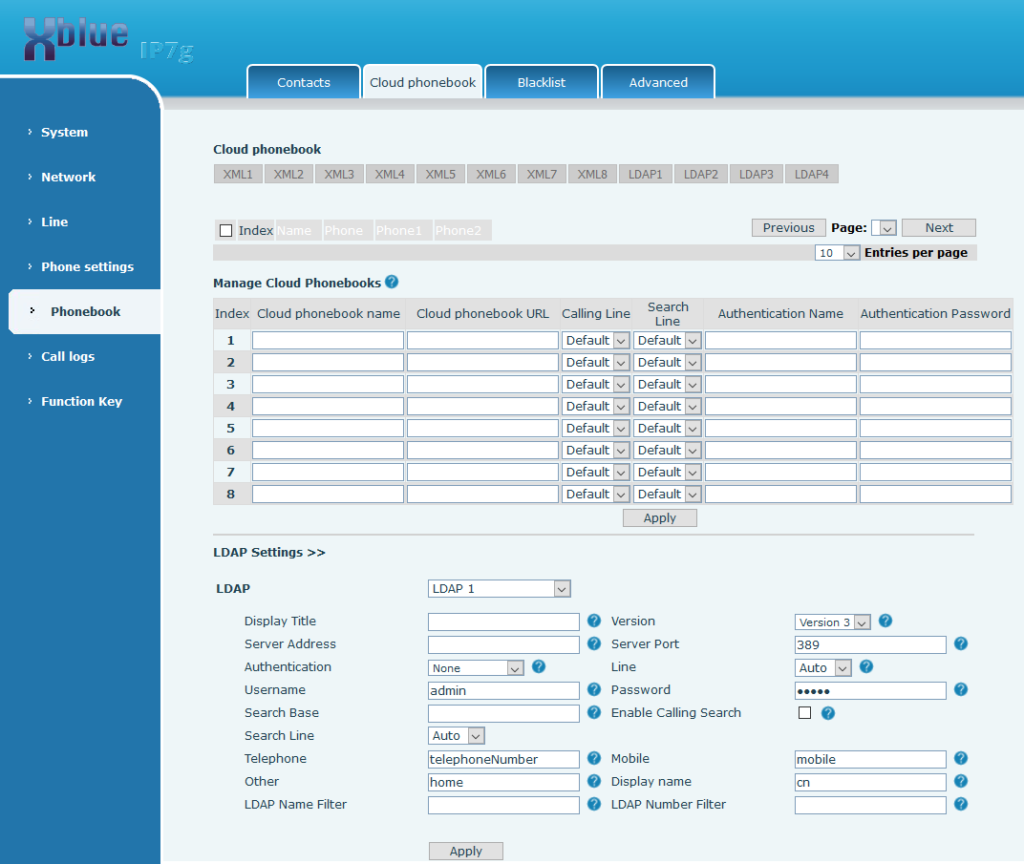The width and height of the screenshot is (1024, 864).
Task: Click help icon next to LDAP Name Filter
Action: (x=594, y=804)
